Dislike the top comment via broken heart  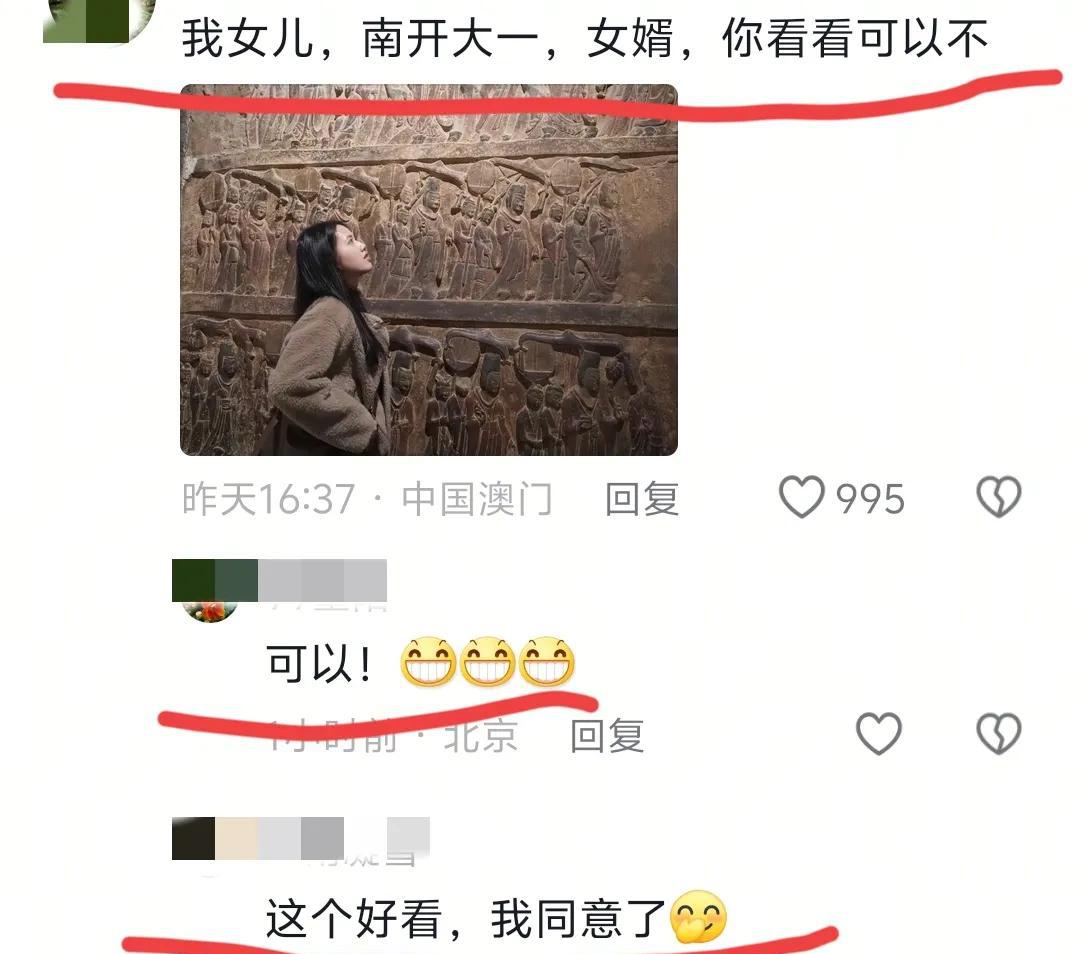(x=999, y=497)
